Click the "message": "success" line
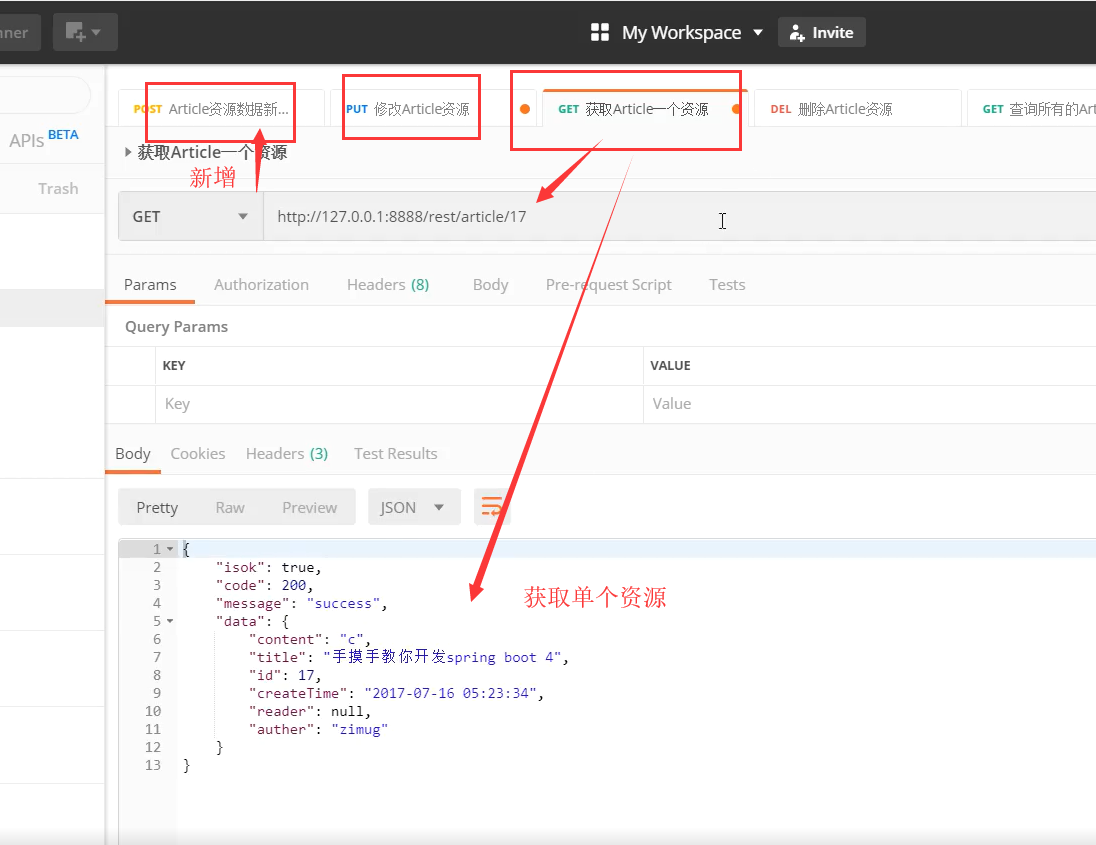1096x845 pixels. tap(301, 603)
